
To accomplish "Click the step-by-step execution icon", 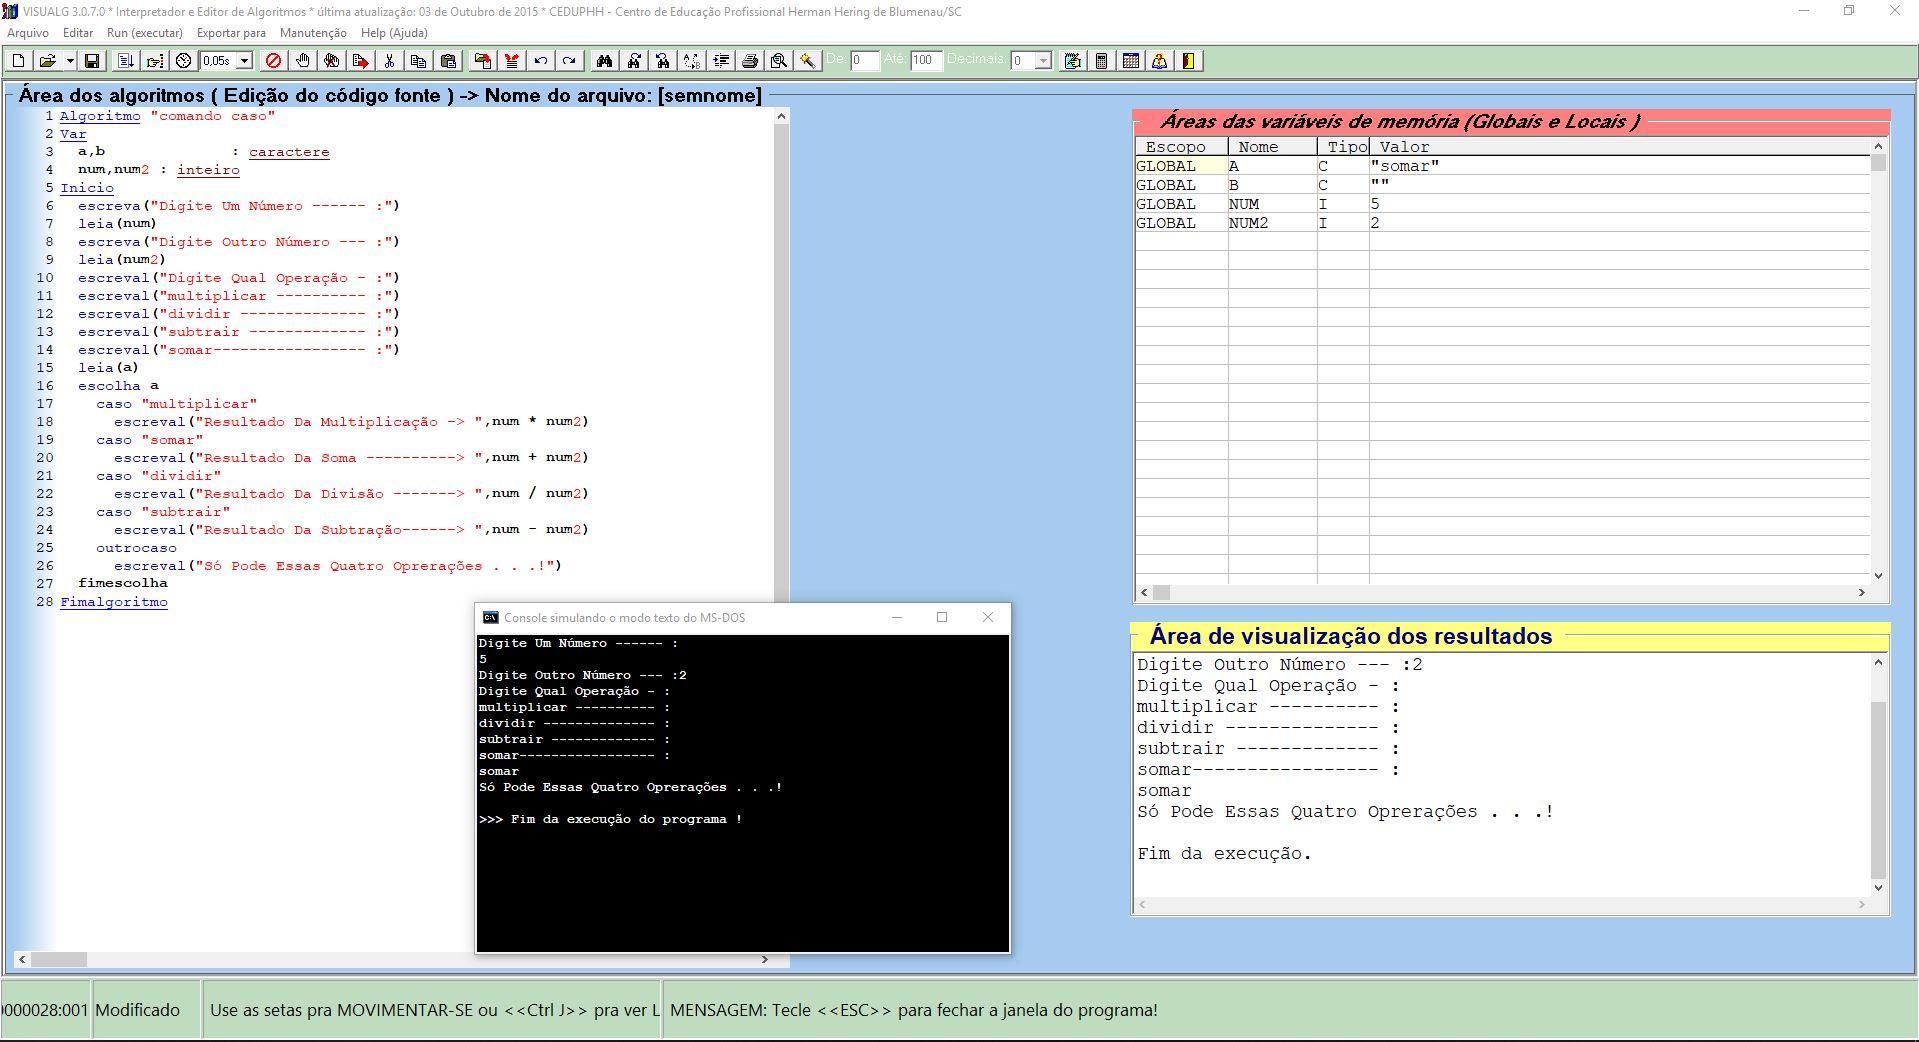I will coord(154,61).
